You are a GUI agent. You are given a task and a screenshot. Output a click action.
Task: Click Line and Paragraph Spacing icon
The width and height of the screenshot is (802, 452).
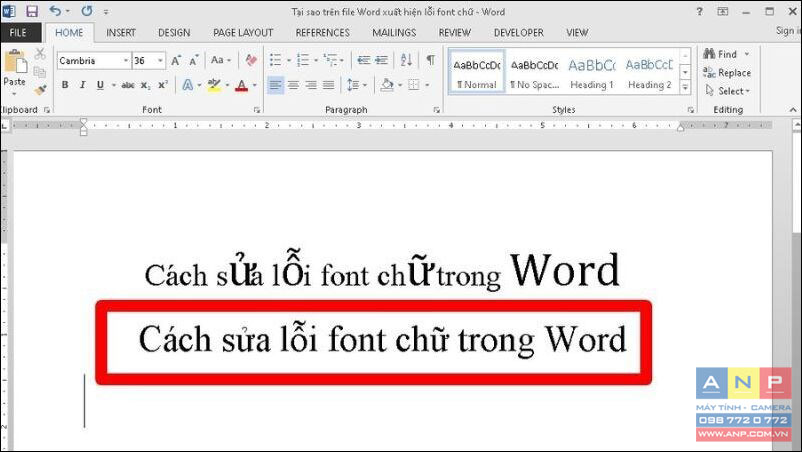[x=353, y=85]
